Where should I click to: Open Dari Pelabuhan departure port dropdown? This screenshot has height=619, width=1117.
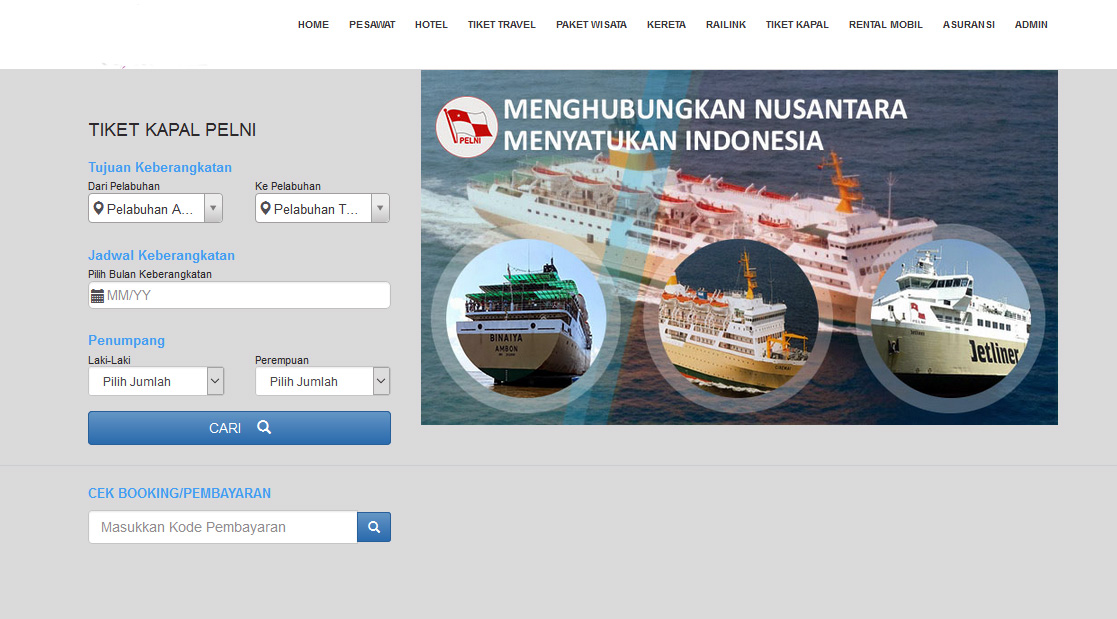155,209
